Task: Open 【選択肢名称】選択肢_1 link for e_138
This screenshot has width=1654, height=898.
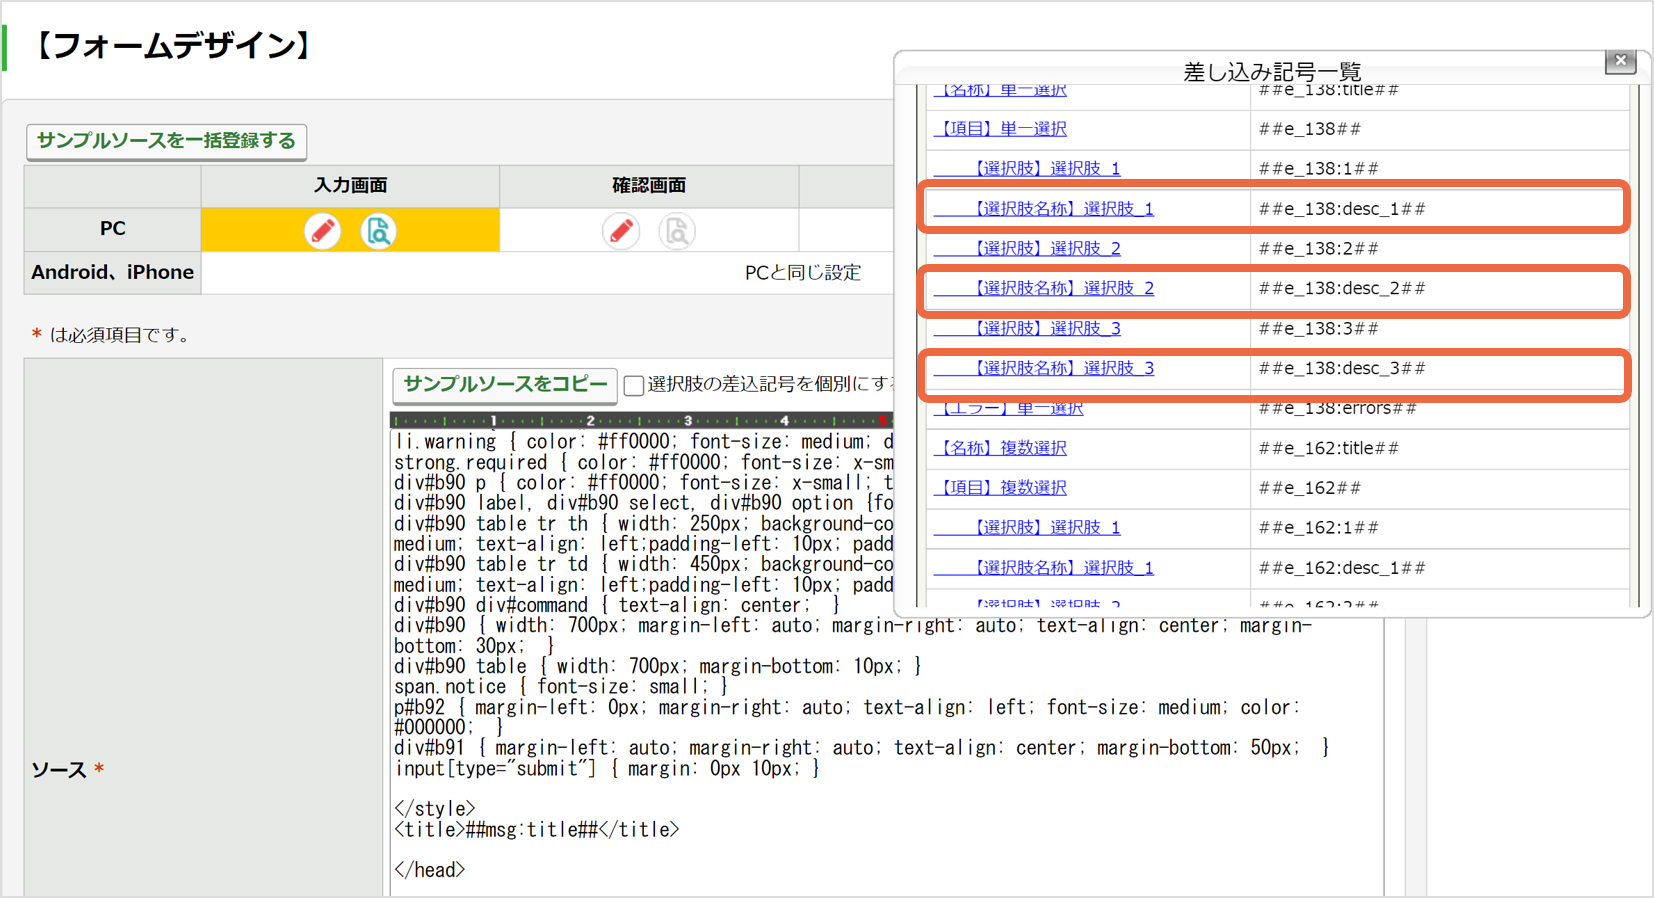Action: click(1044, 208)
